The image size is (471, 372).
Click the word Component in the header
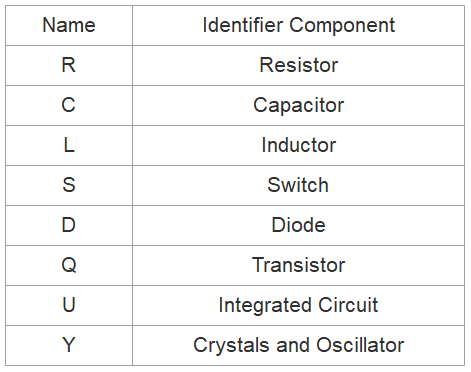coord(342,26)
